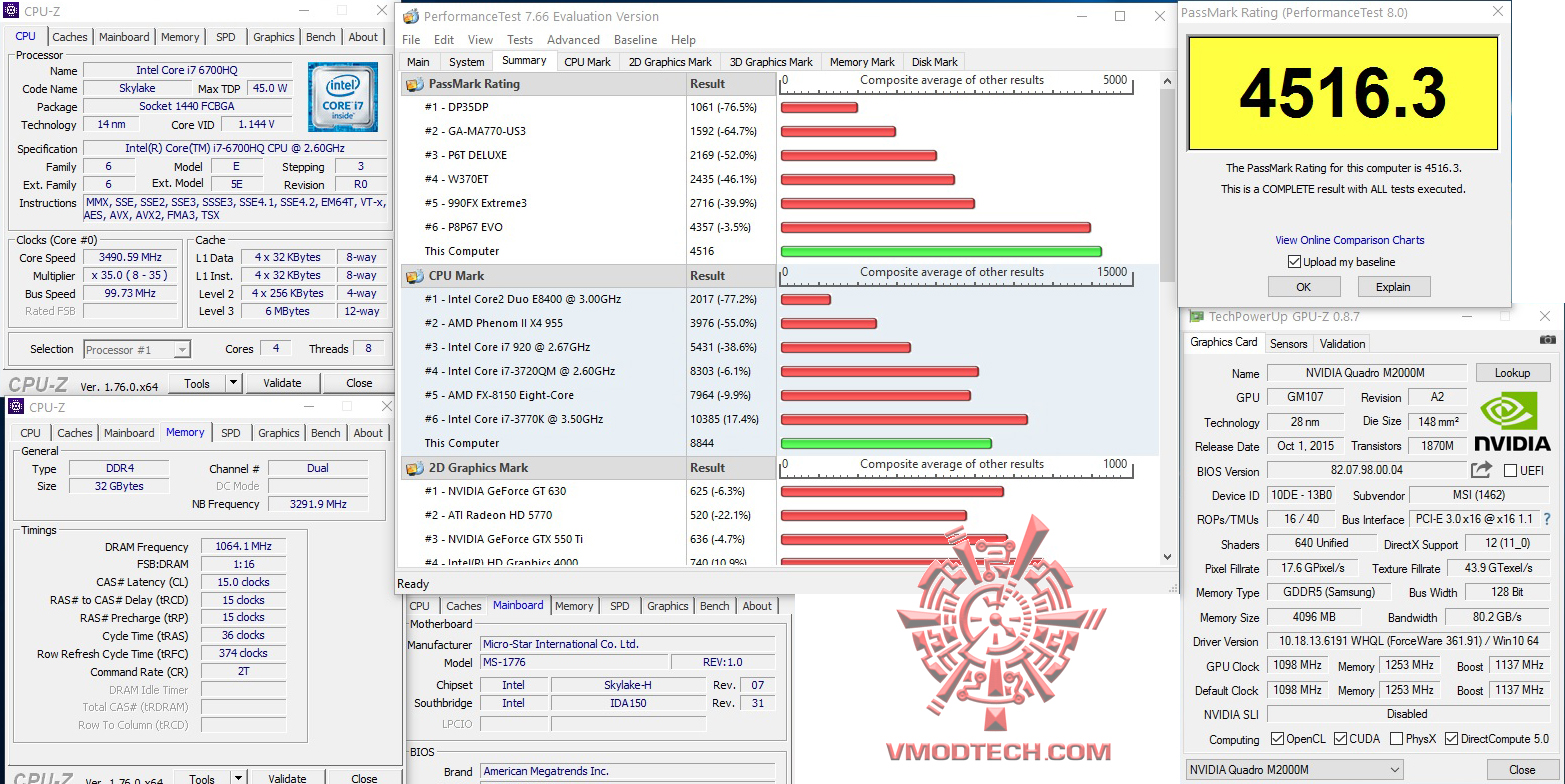The height and width of the screenshot is (784, 1565).
Task: Click OK in the PassMark Rating dialog
Action: [x=1303, y=287]
